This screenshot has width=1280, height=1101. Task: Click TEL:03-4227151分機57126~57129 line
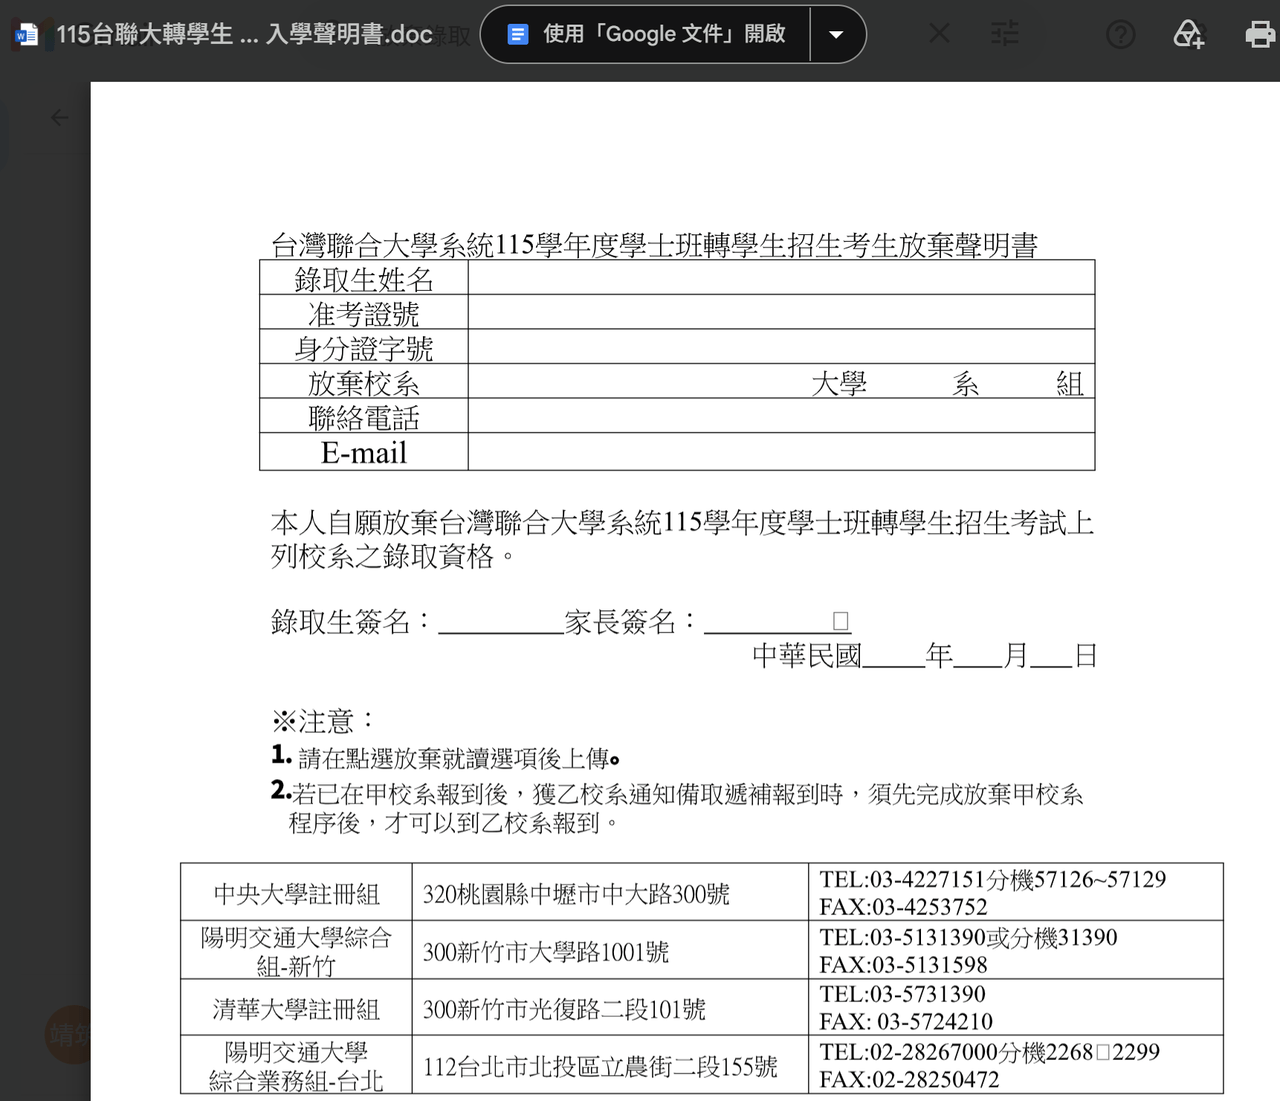pyautogui.click(x=993, y=880)
